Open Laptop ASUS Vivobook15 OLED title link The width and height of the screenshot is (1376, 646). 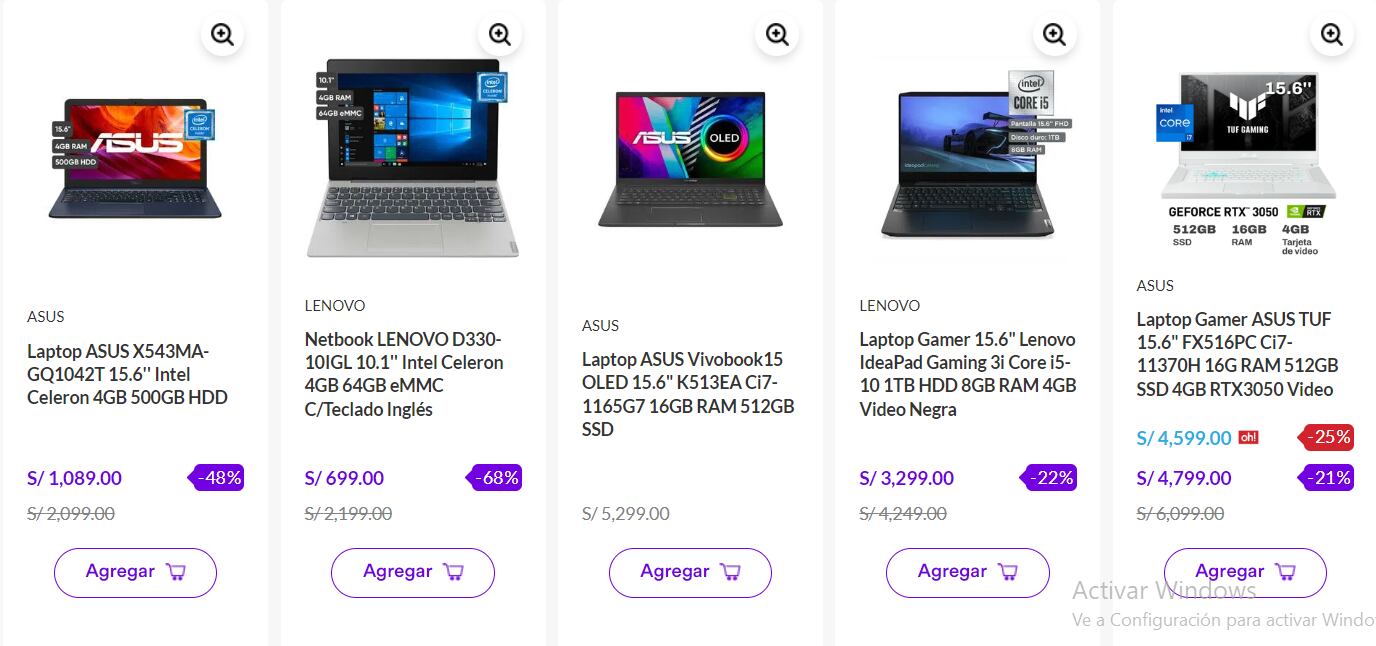click(x=688, y=394)
